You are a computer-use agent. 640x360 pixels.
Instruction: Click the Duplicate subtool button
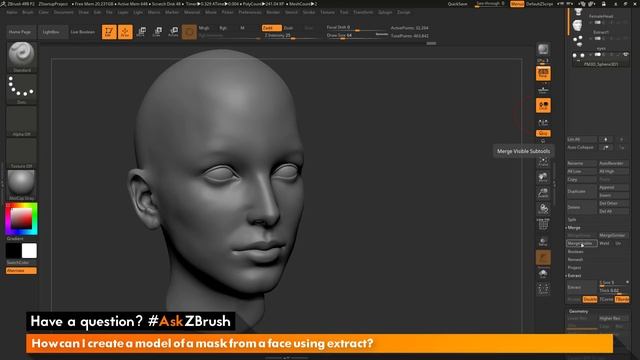pyautogui.click(x=582, y=191)
